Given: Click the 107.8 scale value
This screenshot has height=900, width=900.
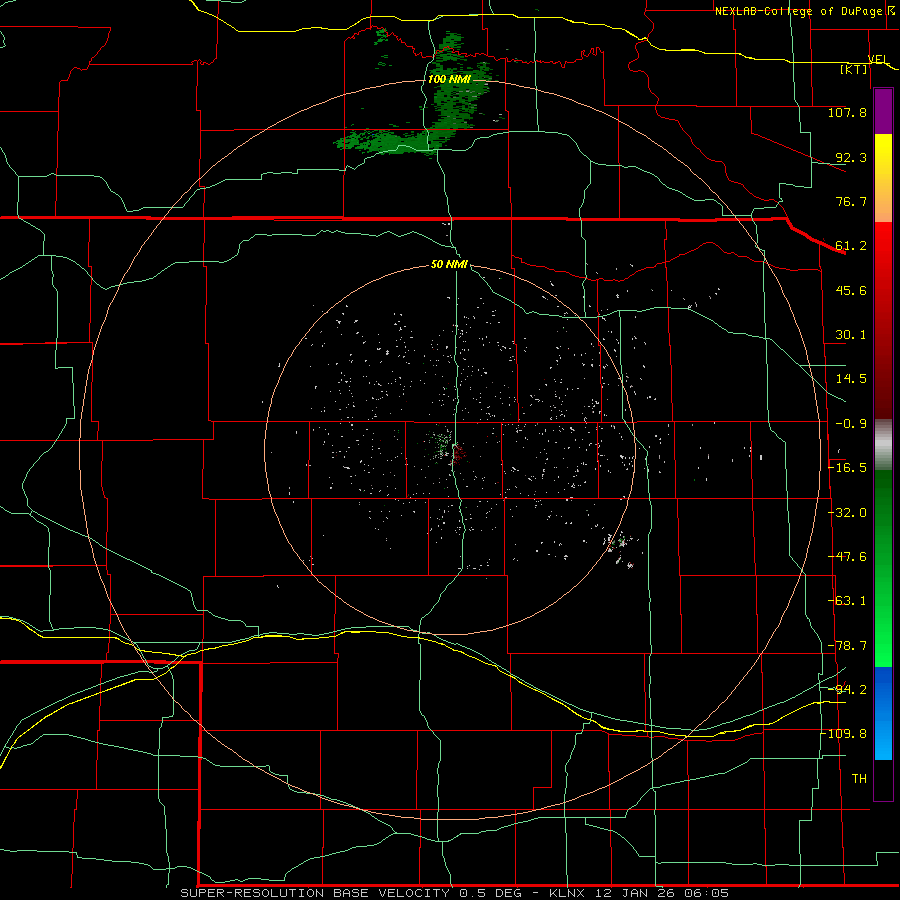Looking at the screenshot, I should 847,112.
